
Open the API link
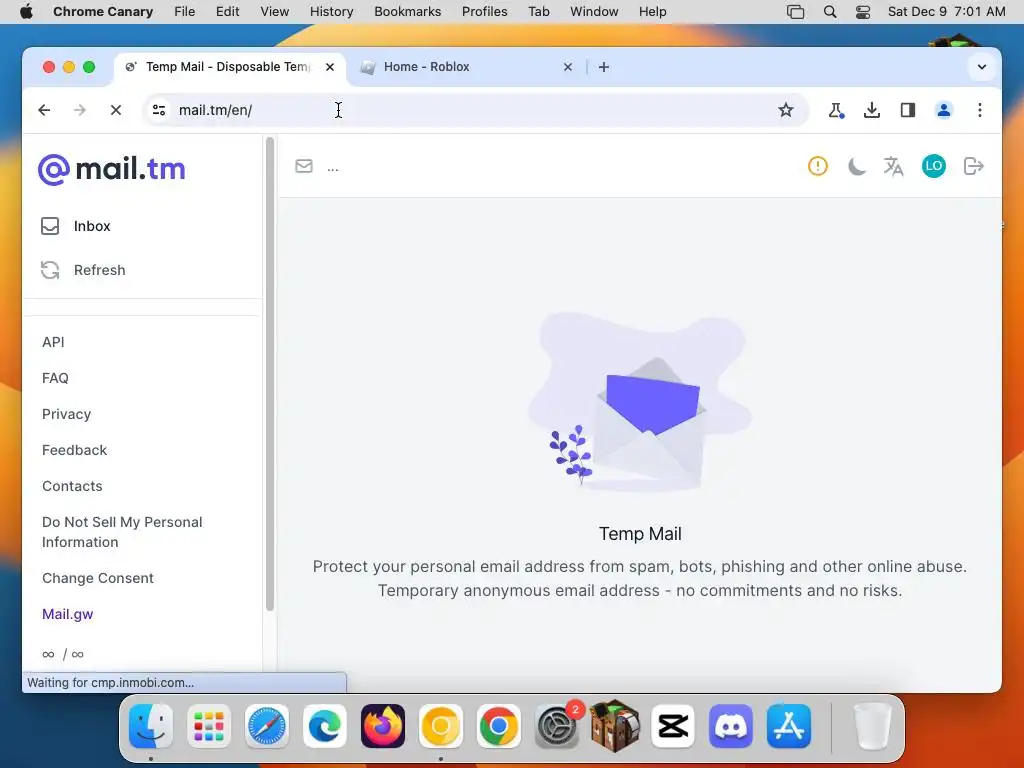click(53, 342)
